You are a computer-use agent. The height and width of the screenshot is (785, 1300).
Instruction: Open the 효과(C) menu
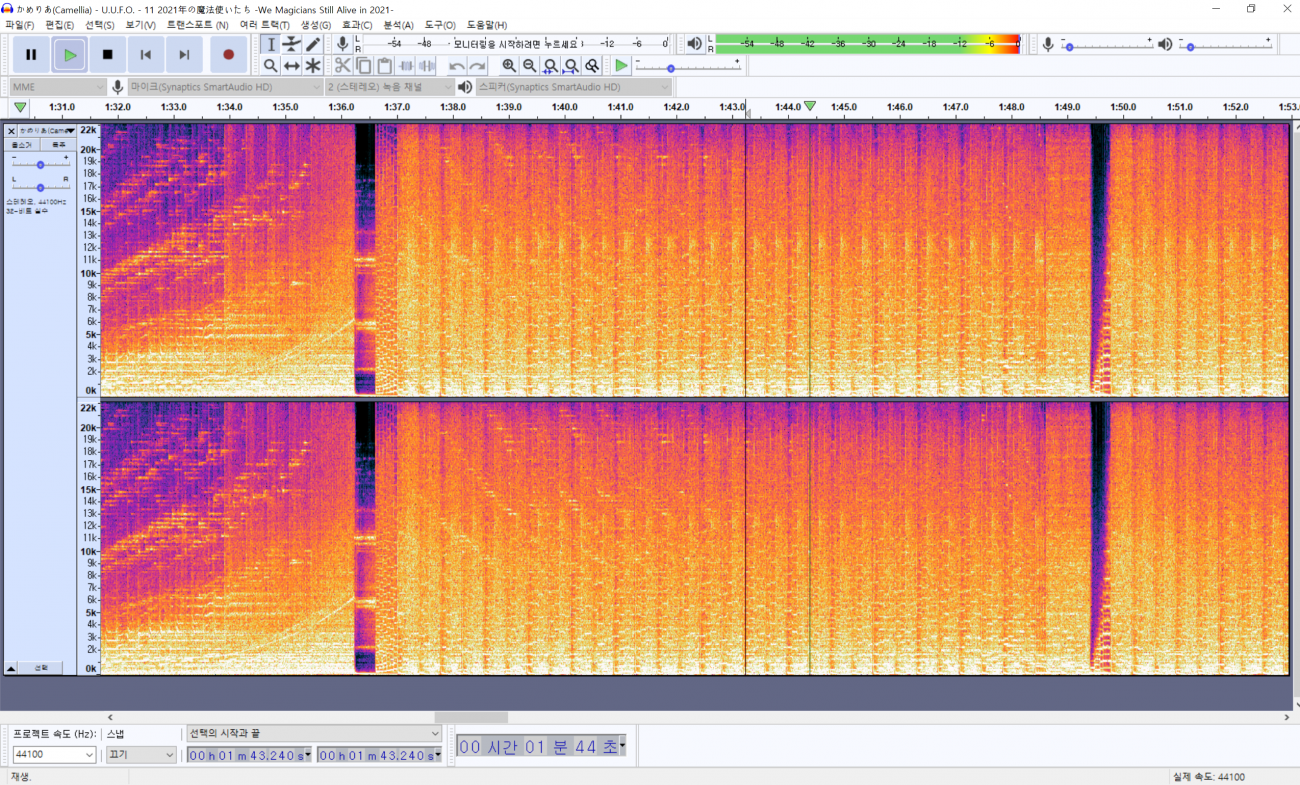coord(357,24)
